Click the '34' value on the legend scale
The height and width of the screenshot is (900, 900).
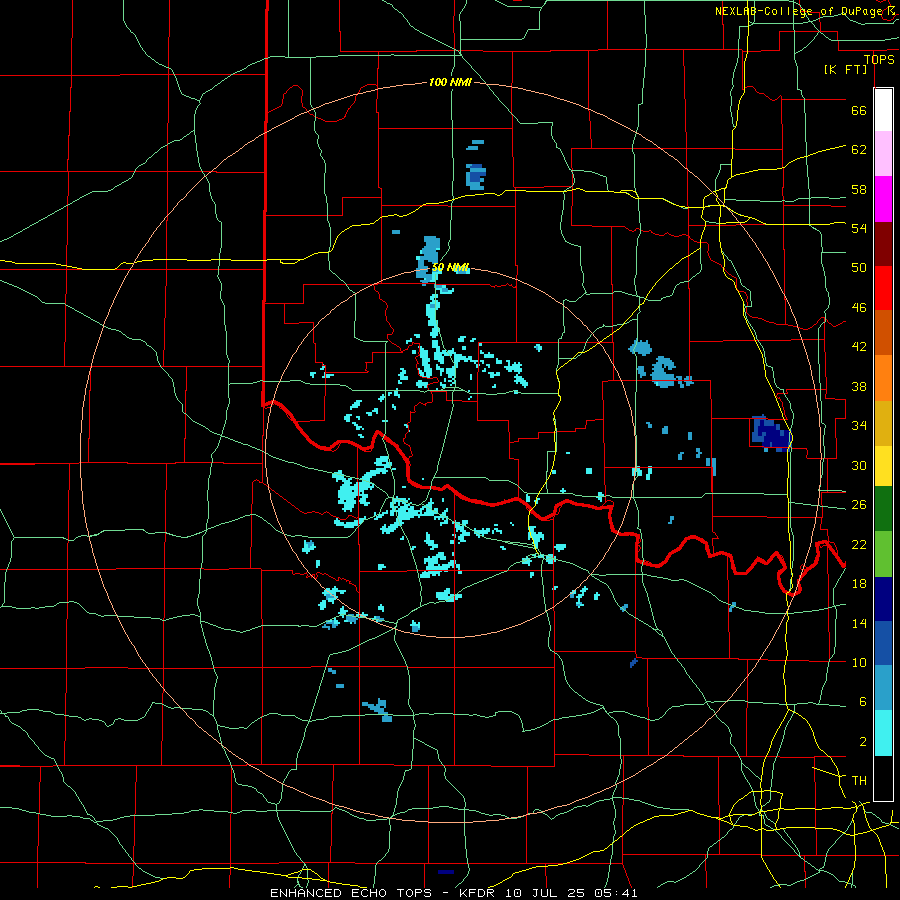coord(859,426)
